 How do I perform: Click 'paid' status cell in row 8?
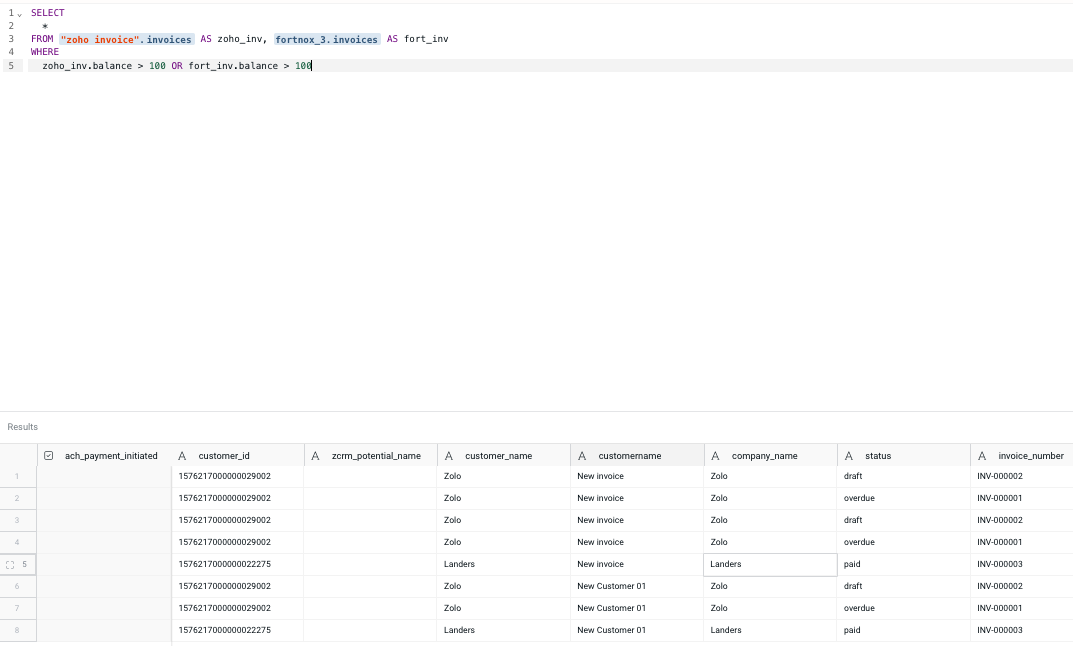[x=903, y=630]
